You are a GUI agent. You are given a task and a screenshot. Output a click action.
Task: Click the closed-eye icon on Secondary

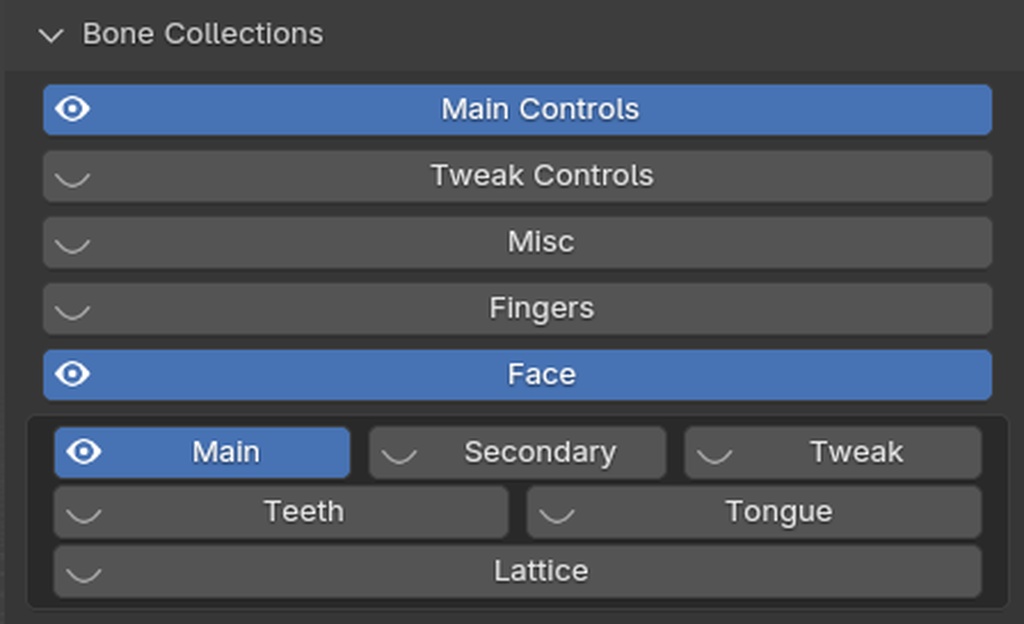click(x=399, y=455)
